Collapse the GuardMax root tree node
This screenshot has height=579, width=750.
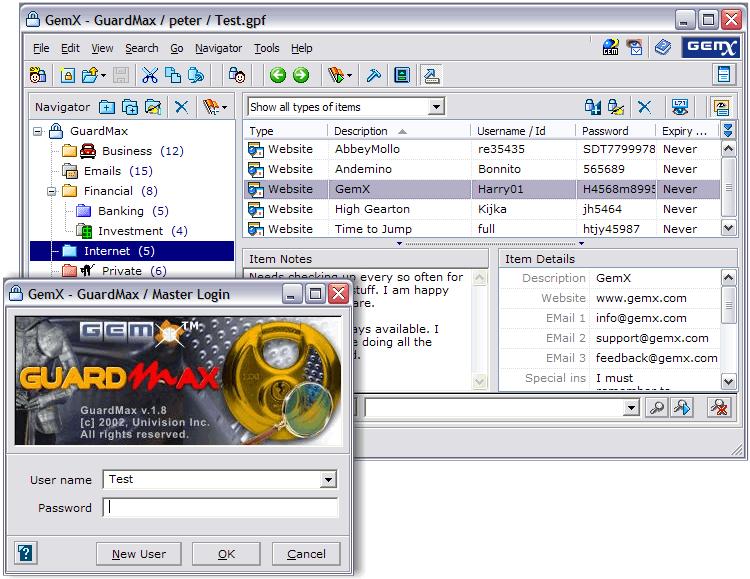37,131
